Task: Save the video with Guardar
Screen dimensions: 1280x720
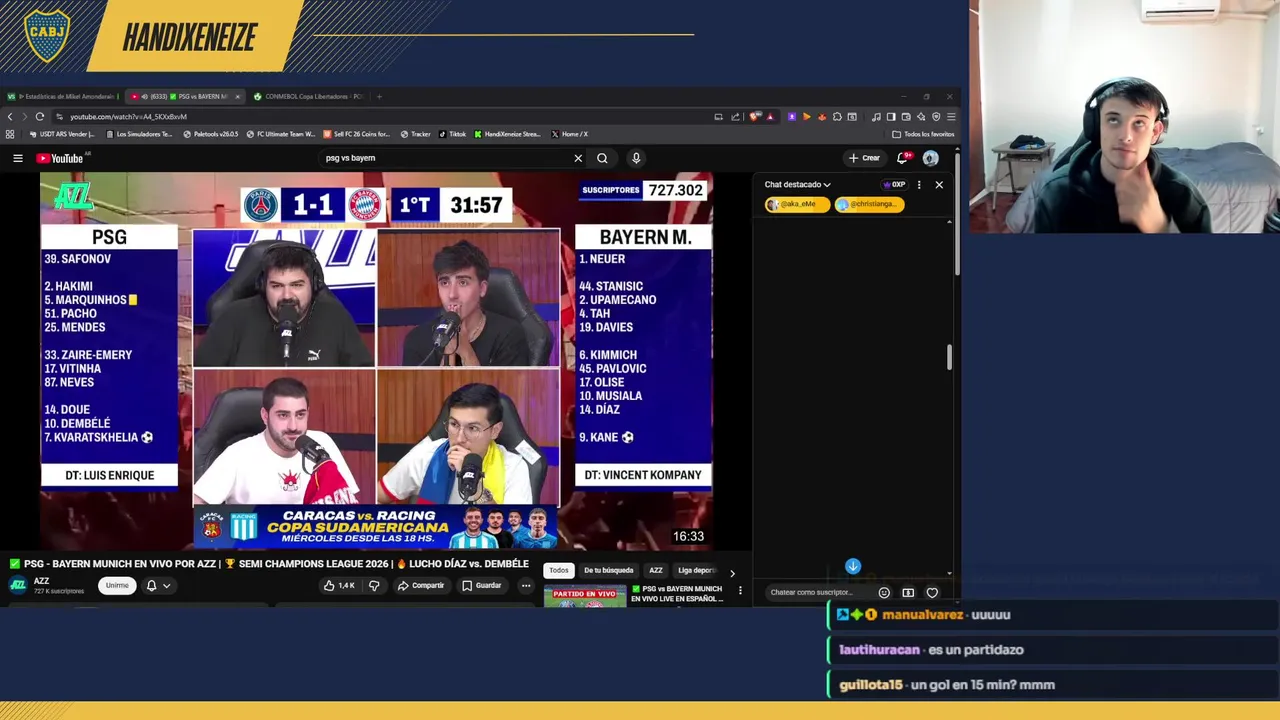Action: pos(481,585)
